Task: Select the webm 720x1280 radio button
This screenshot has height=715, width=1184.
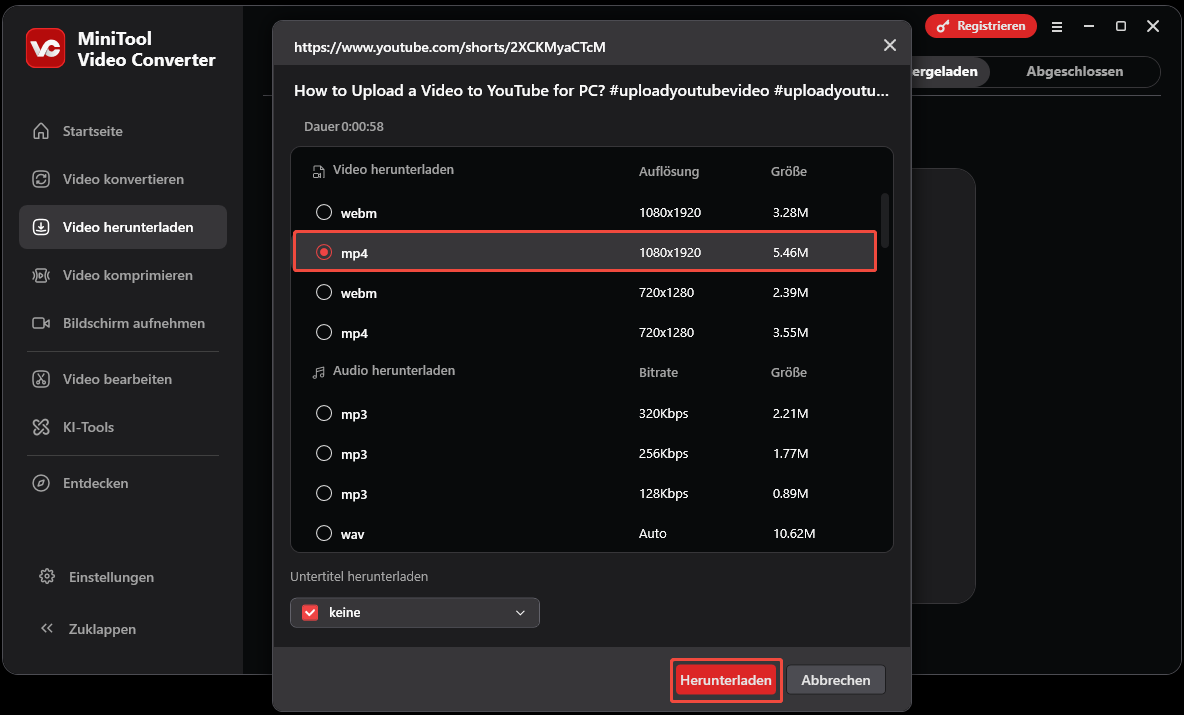Action: [x=324, y=292]
